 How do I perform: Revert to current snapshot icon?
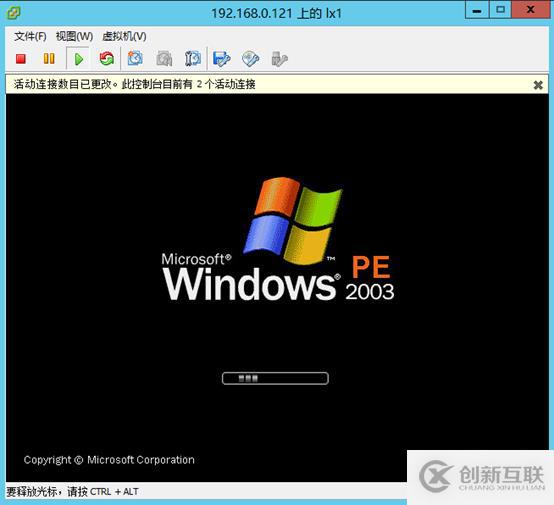point(164,58)
